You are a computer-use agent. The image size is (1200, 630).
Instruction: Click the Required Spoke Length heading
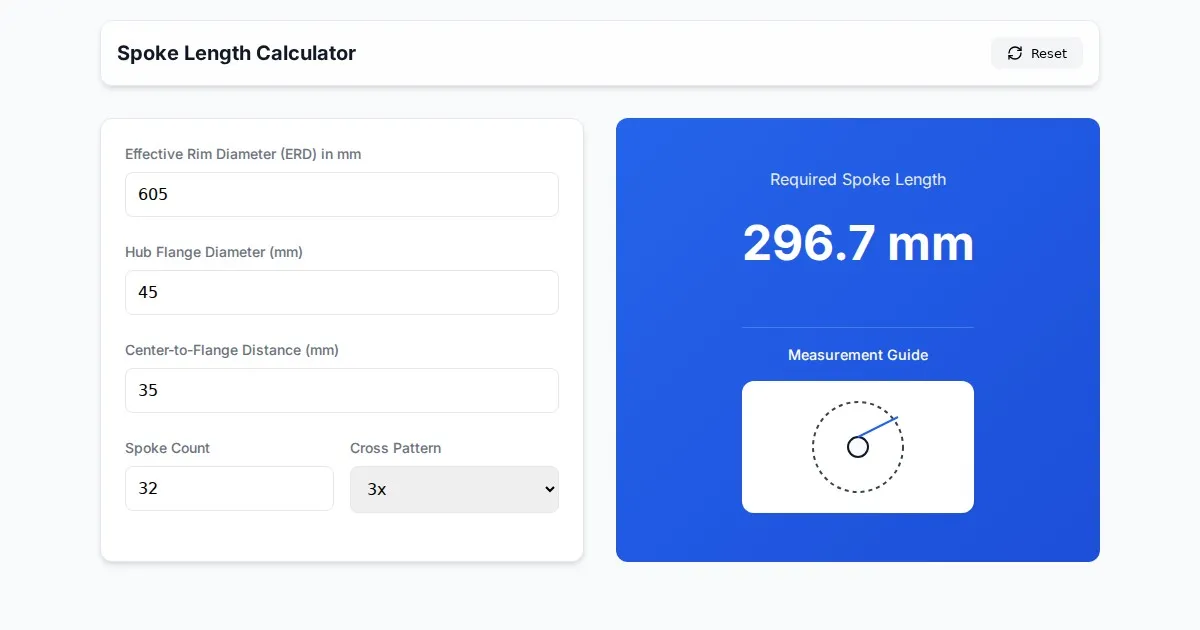(x=858, y=180)
